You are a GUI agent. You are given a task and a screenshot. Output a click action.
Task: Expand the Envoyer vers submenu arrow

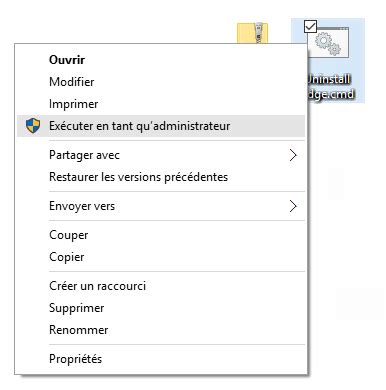(x=293, y=206)
